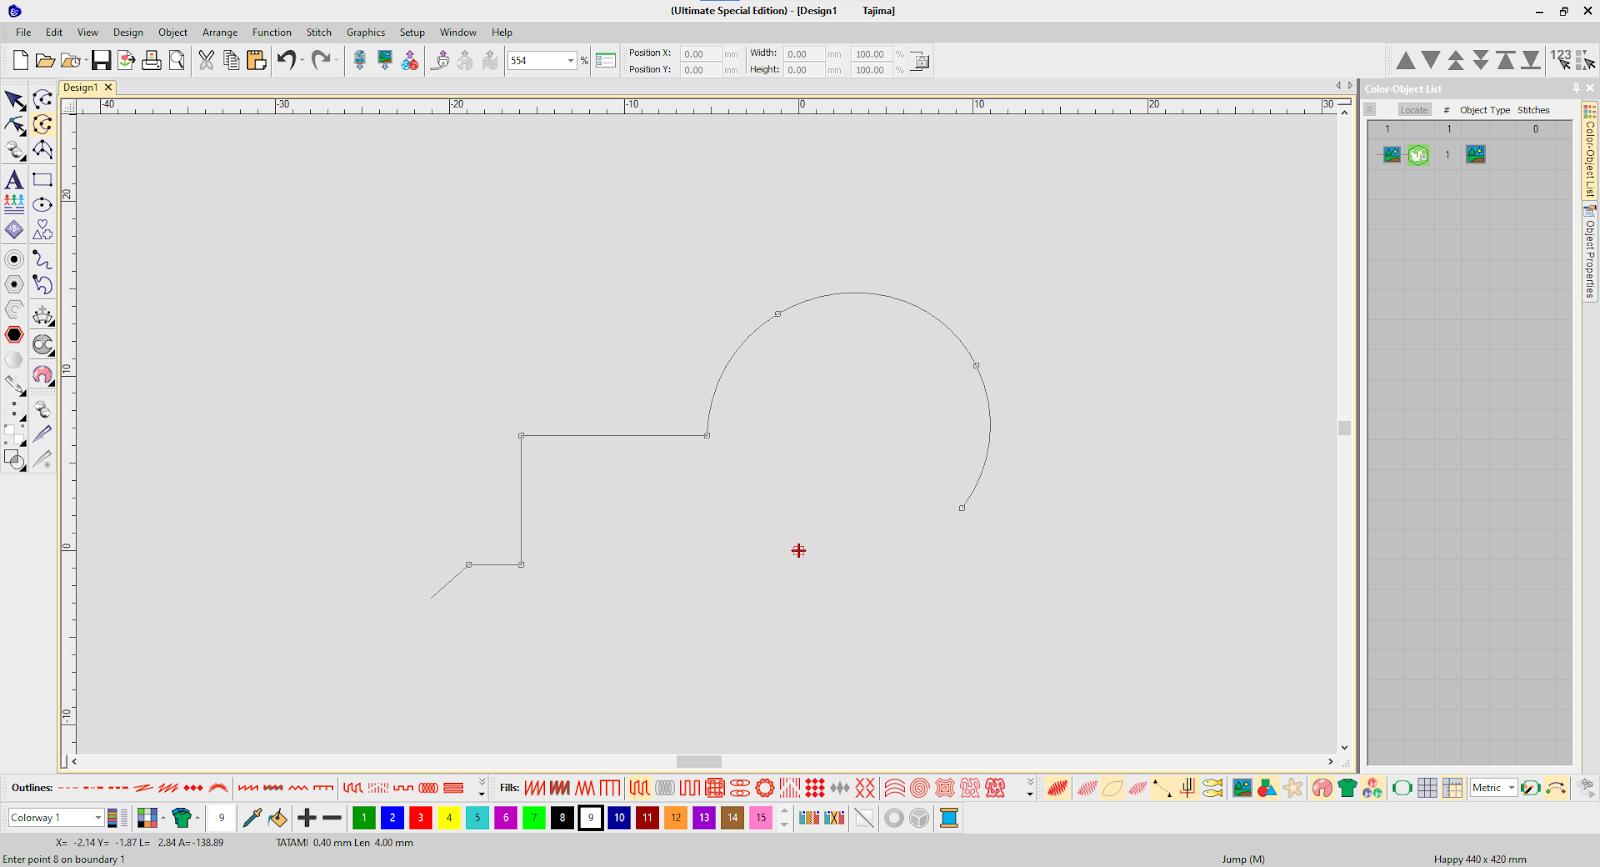Click the Width input field

tap(804, 54)
